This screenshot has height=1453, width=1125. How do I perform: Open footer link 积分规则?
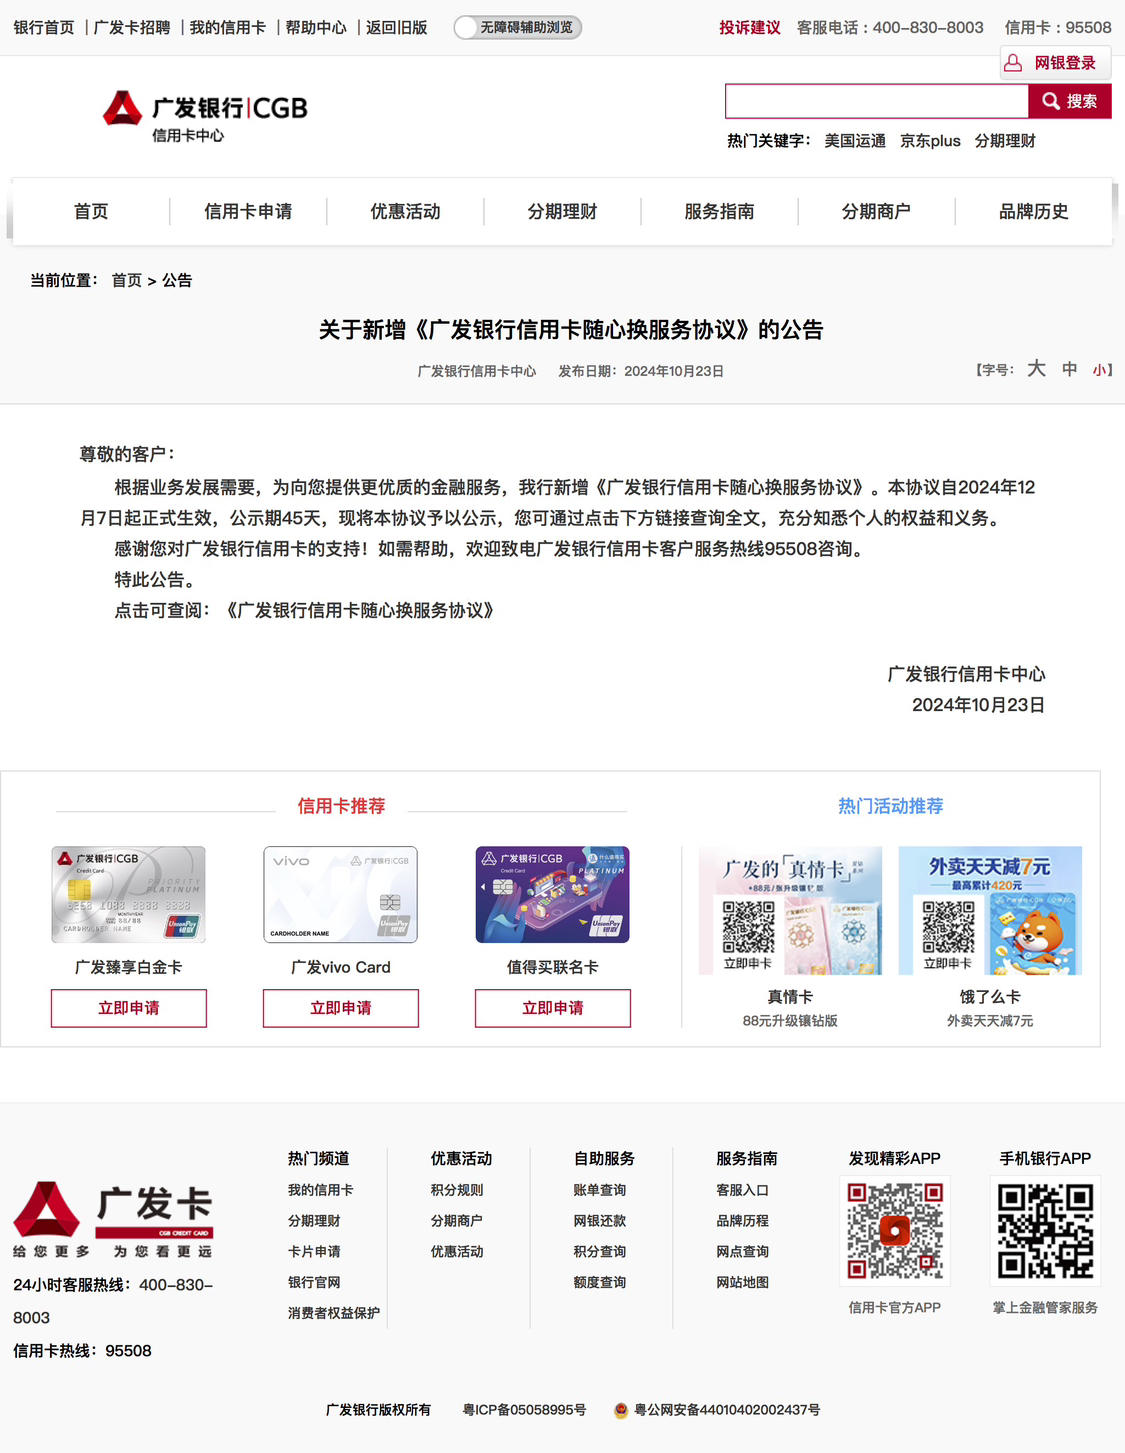click(457, 1190)
